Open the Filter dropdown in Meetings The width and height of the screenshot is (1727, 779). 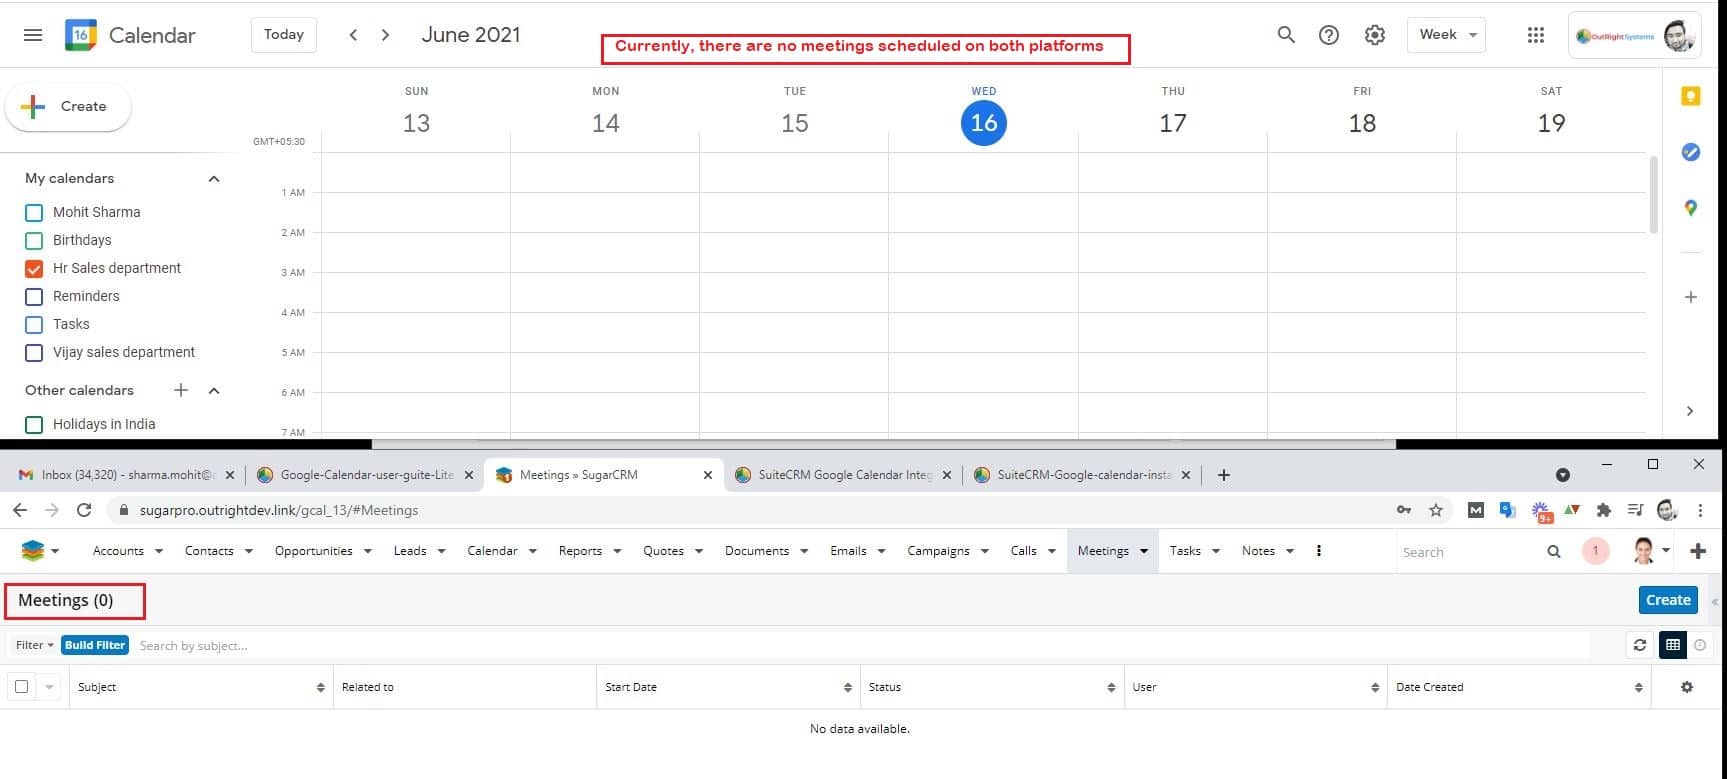34,645
